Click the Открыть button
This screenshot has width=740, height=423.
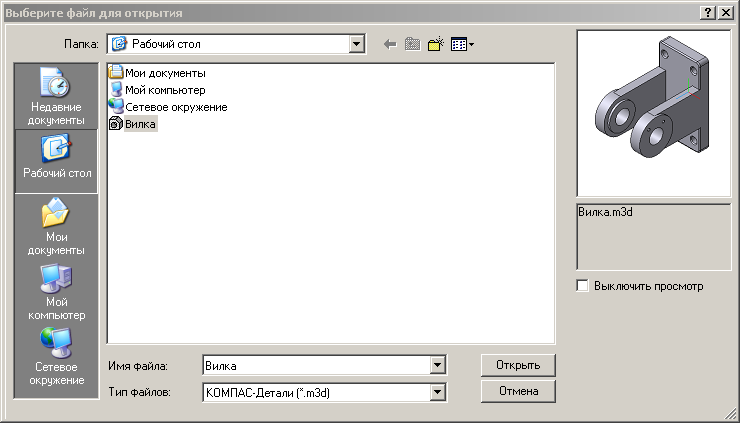point(518,365)
